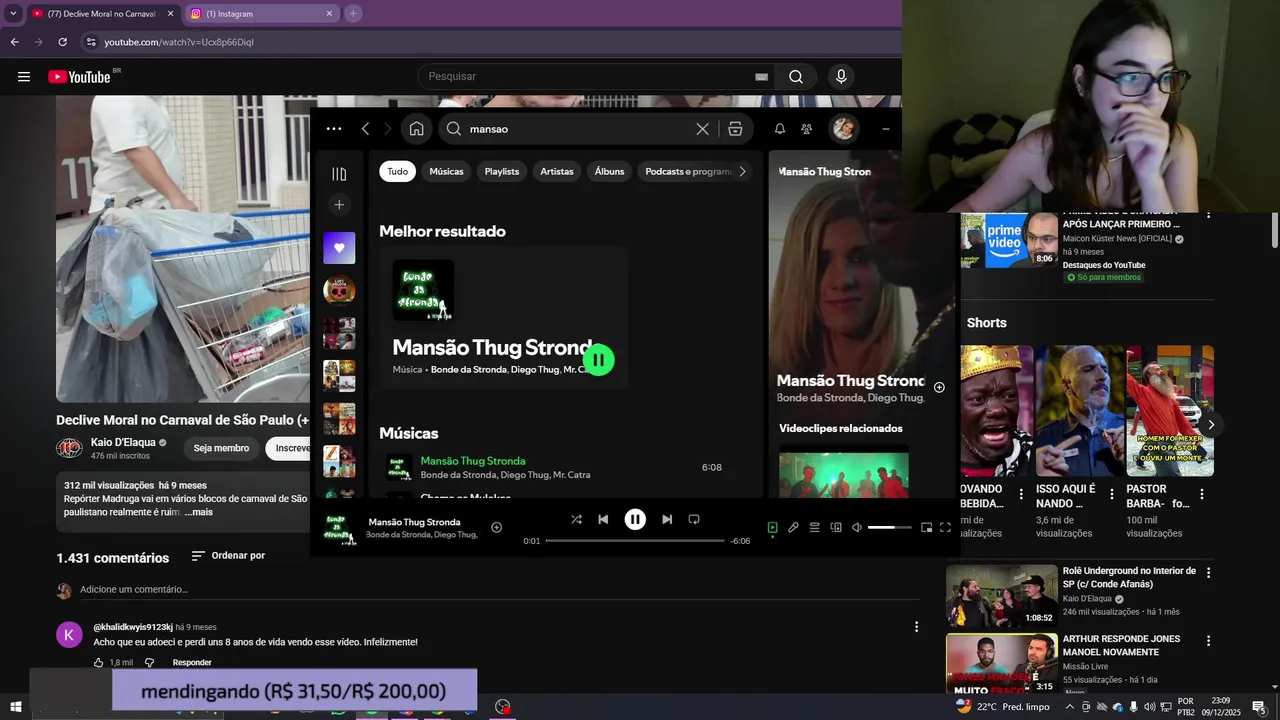Click the Spotify search input field

pyautogui.click(x=578, y=129)
